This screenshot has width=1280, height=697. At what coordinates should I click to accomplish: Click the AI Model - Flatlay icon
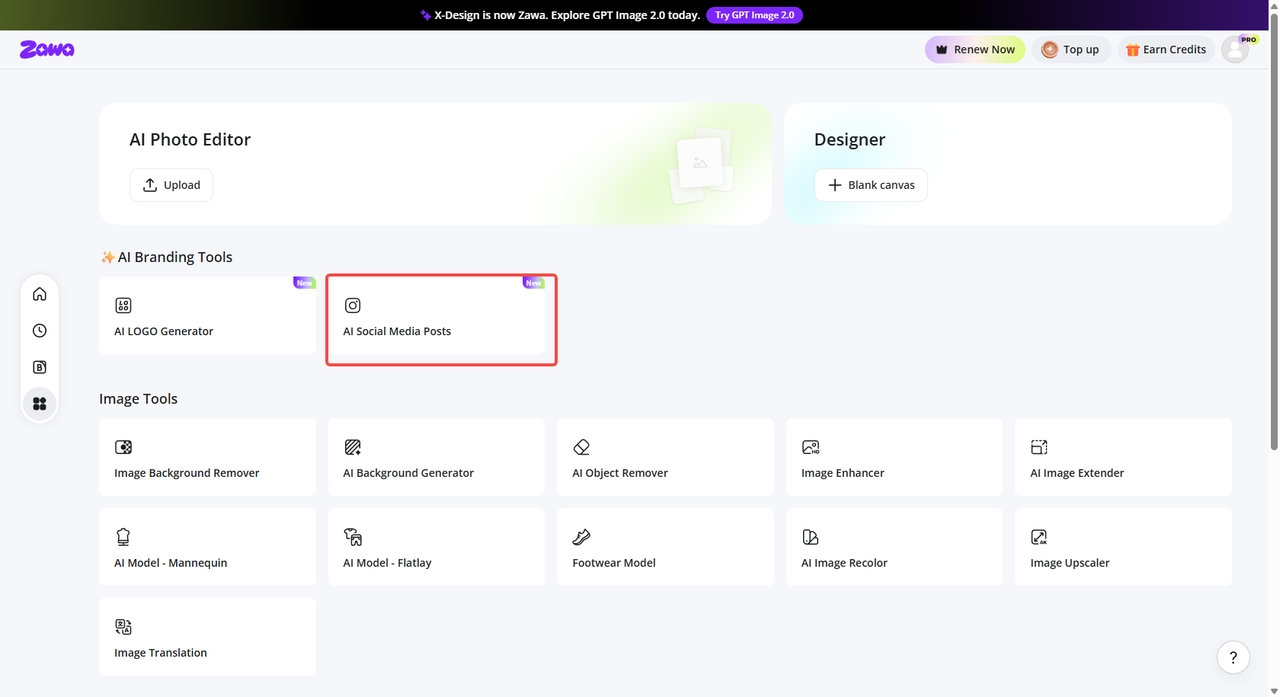pos(352,537)
